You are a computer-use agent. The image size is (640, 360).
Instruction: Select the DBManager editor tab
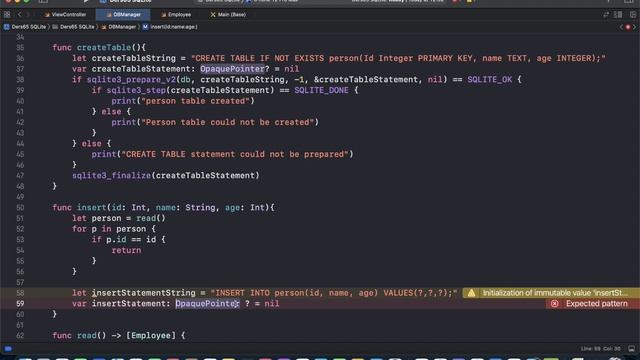coord(123,14)
